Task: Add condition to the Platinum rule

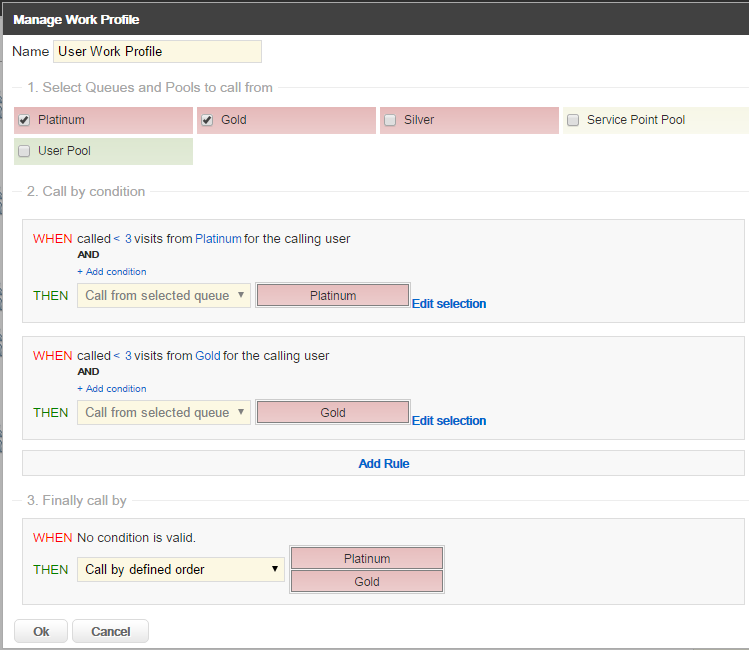Action: tap(111, 272)
